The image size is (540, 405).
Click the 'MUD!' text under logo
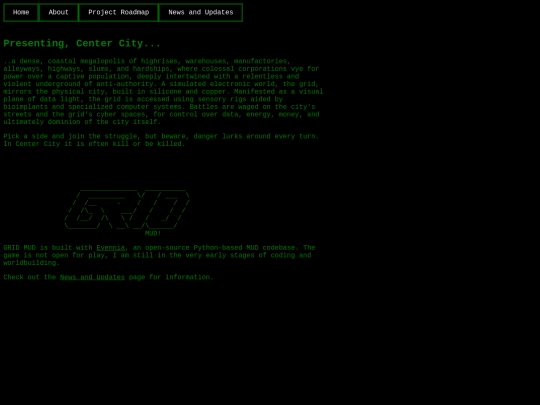coord(153,233)
